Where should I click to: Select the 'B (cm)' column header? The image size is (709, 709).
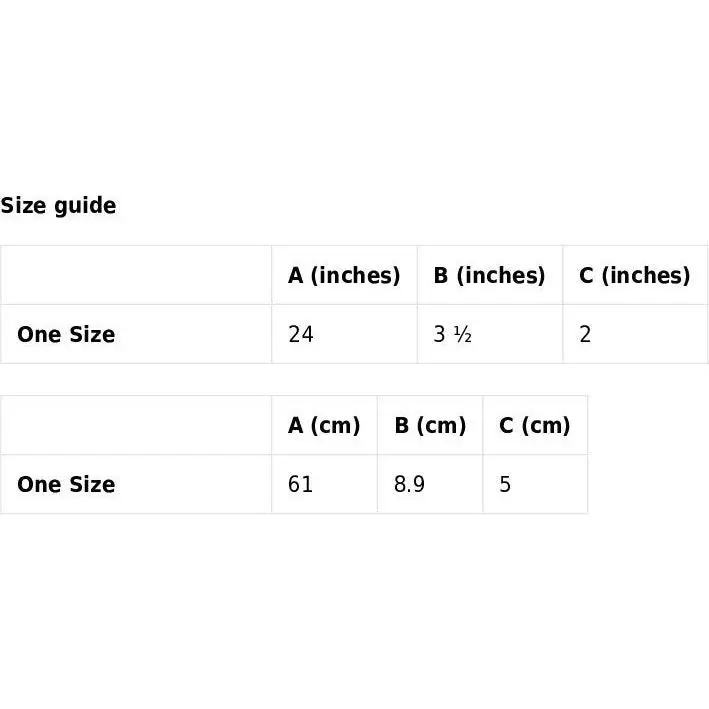(x=430, y=425)
